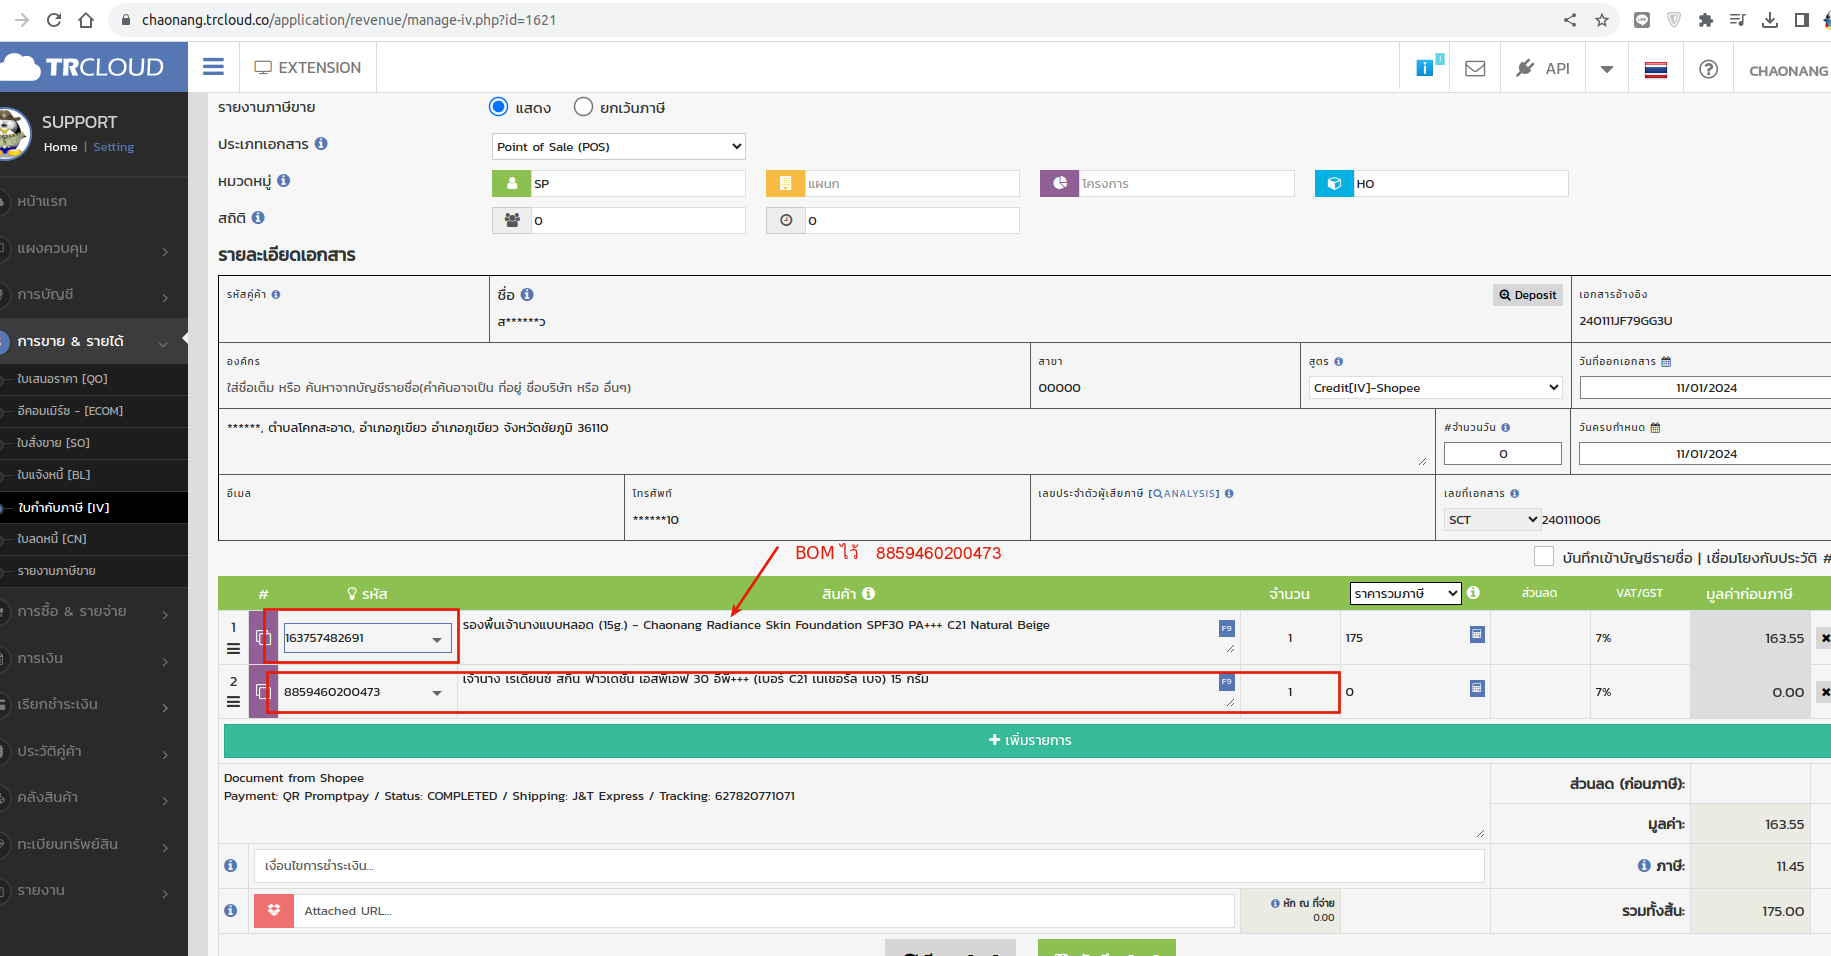Click the row 2 reorder handle
This screenshot has width=1831, height=956.
click(233, 702)
